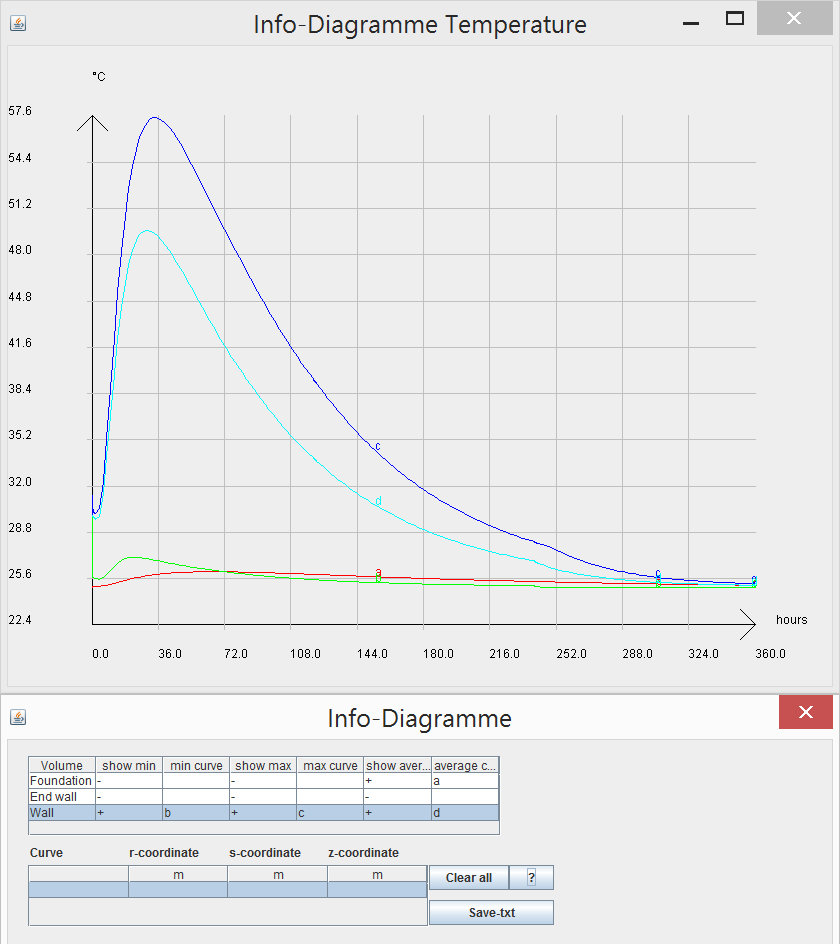Click the Volume column header
The width and height of the screenshot is (840, 944).
[x=62, y=765]
